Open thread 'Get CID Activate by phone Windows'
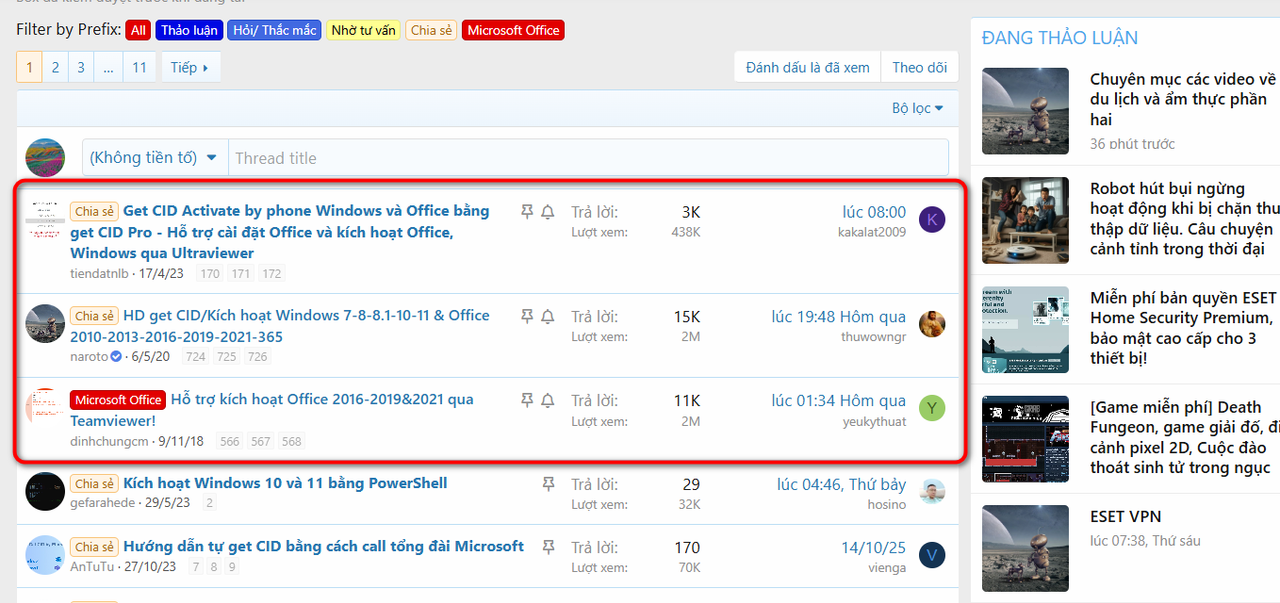 280,232
